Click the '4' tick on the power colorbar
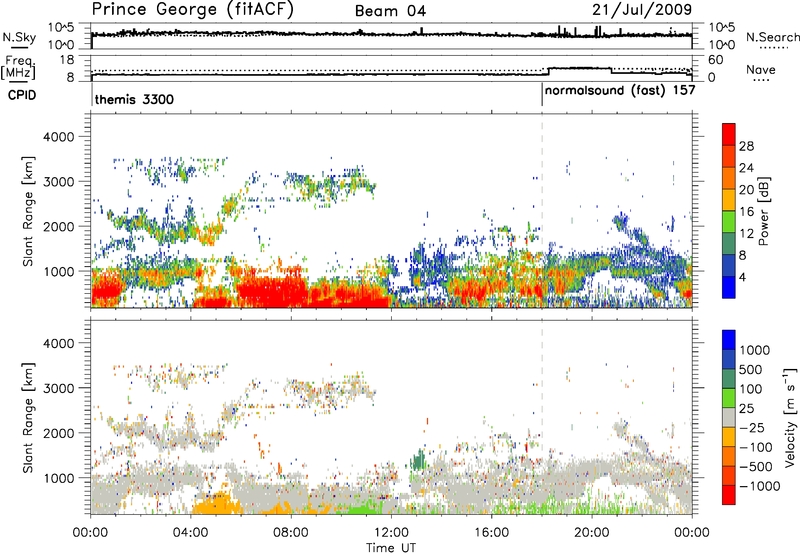This screenshot has width=800, height=554. (742, 278)
